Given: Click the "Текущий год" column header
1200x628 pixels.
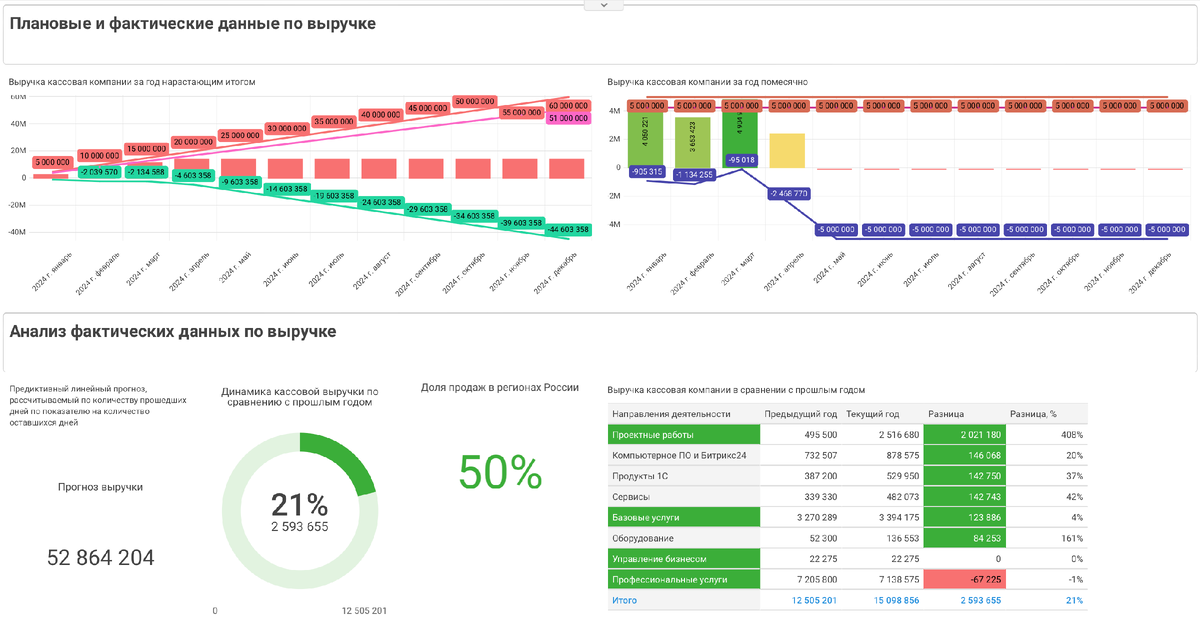Looking at the screenshot, I should (x=872, y=414).
